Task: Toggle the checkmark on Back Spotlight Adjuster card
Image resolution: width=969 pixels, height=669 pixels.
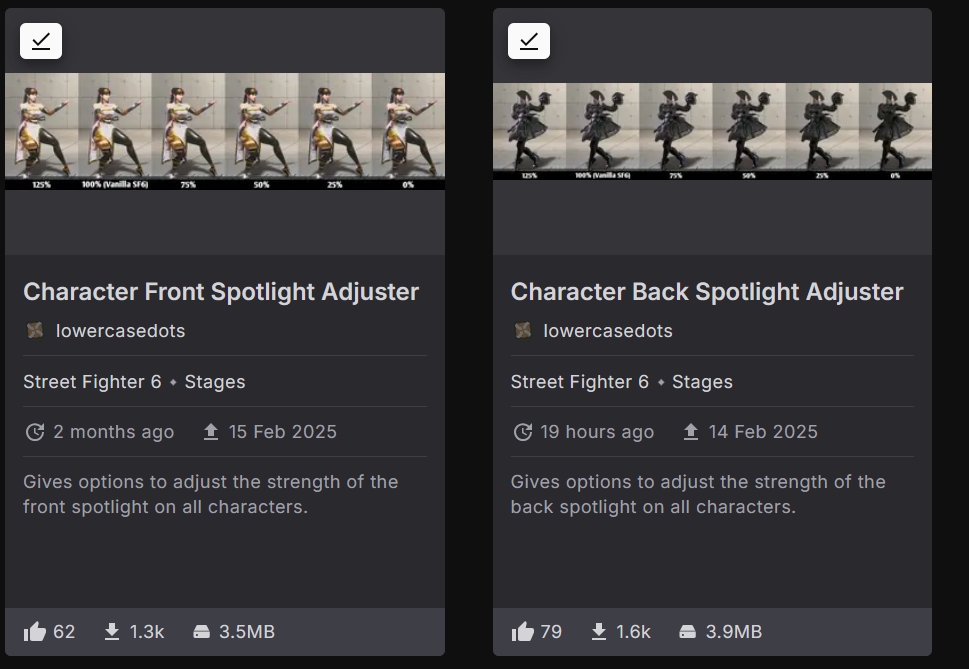Action: 528,41
